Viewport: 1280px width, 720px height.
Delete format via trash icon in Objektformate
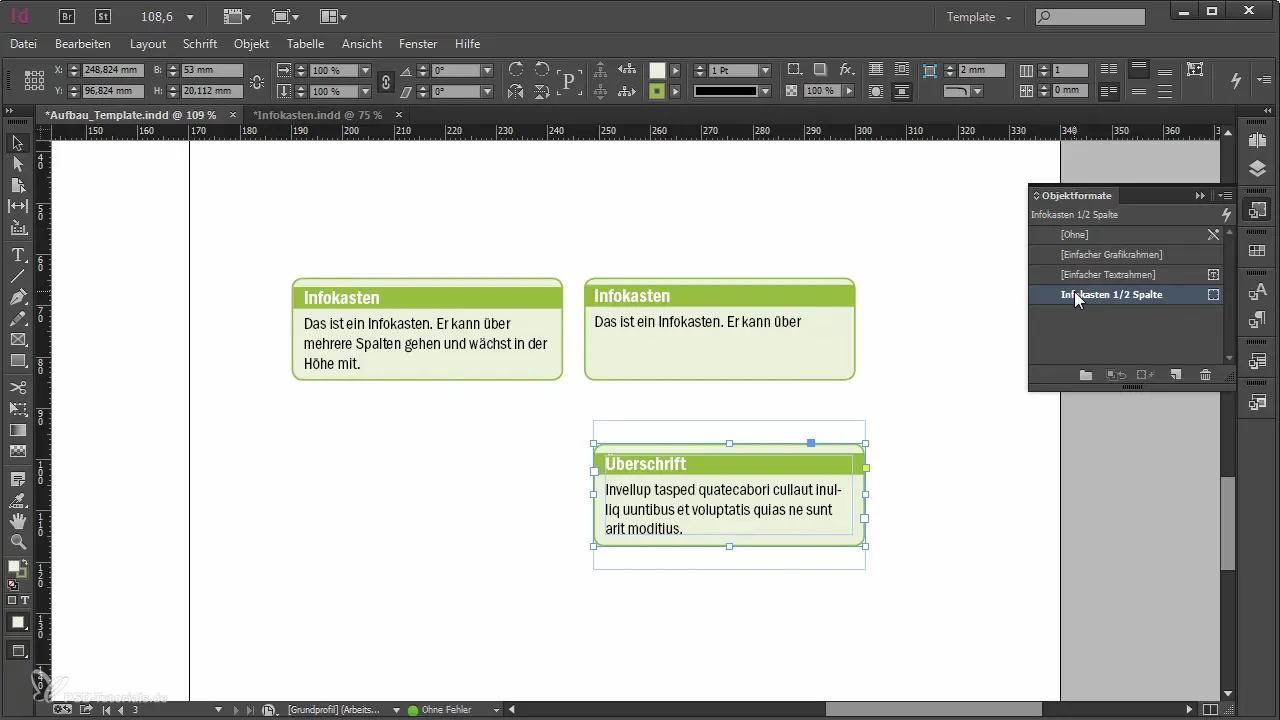pos(1205,375)
